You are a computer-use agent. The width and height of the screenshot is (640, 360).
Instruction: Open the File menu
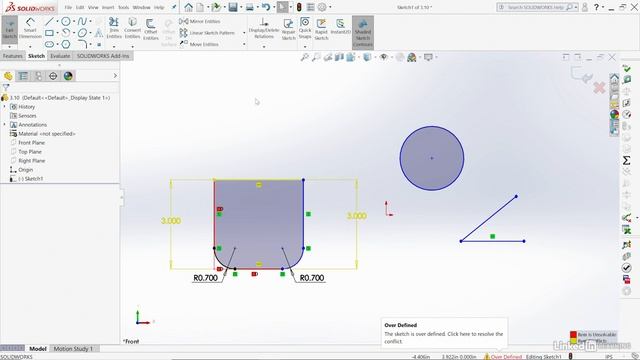click(68, 7)
